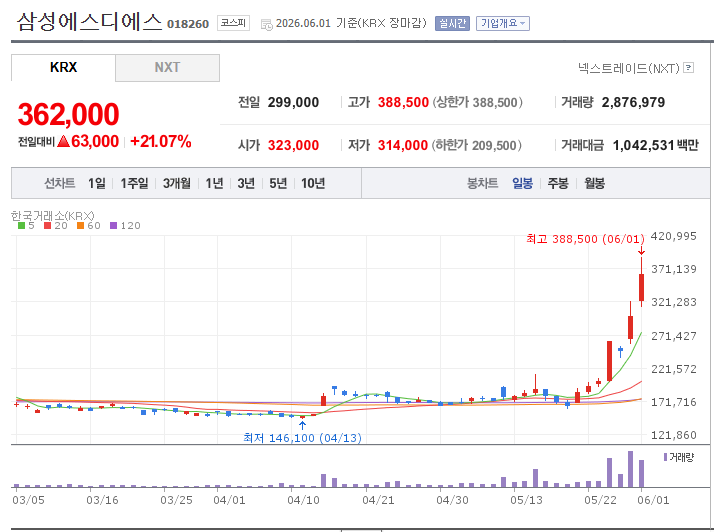Click the 봉차트 label

482,183
